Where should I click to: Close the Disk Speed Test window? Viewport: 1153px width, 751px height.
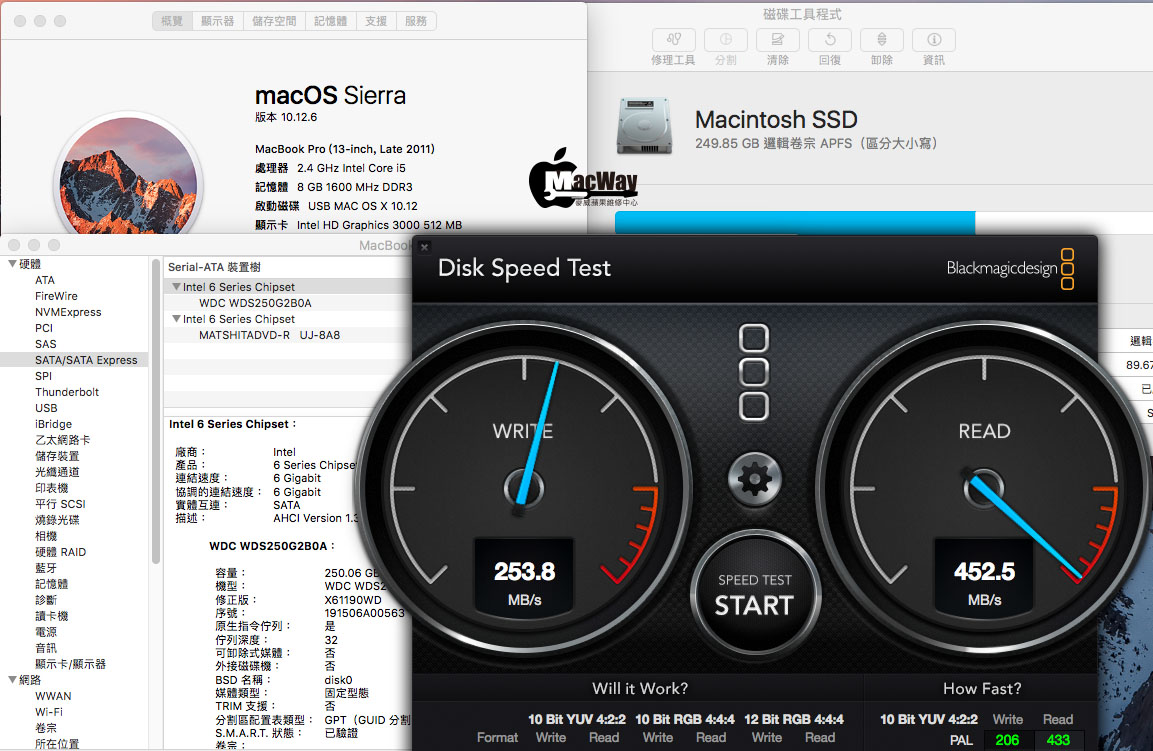424,247
